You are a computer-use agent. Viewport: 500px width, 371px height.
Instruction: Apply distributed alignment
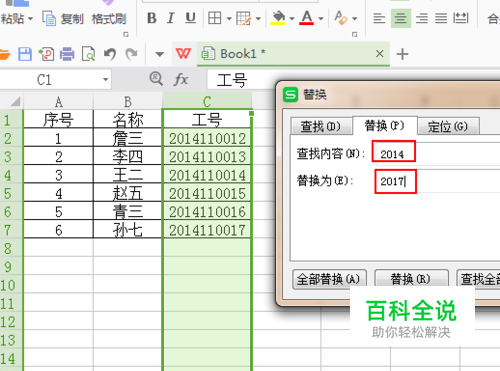[461, 18]
